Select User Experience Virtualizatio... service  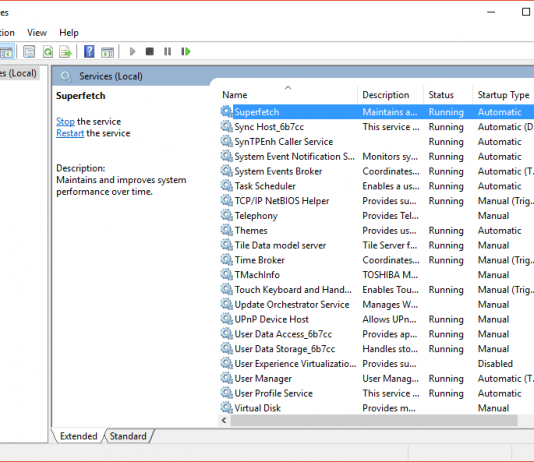pos(376,364)
